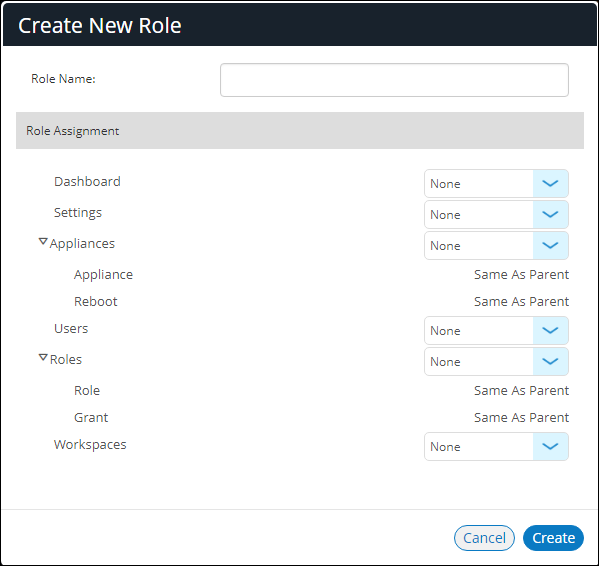Open the Roles permission dropdown
599x566 pixels.
[x=496, y=361]
